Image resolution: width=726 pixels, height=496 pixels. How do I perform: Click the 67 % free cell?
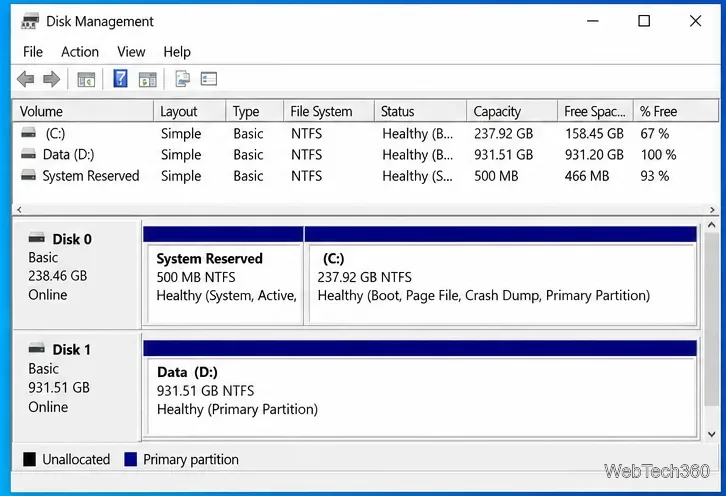655,134
